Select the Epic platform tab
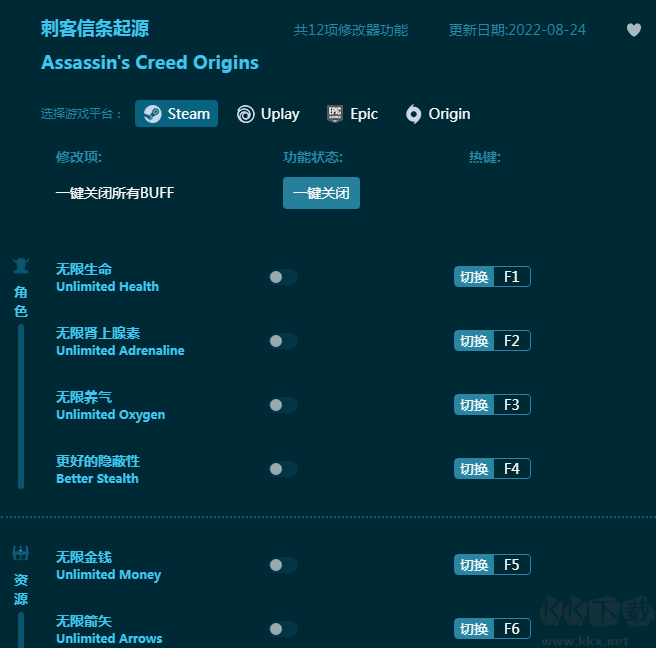 [352, 114]
